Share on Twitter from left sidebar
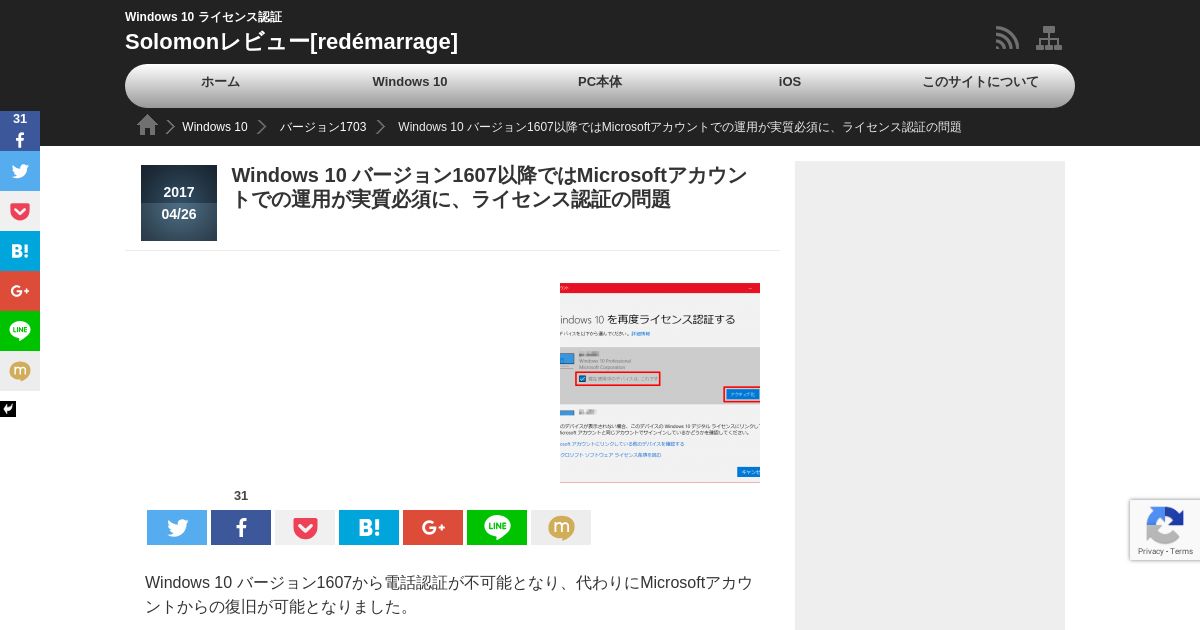This screenshot has height=630, width=1200. point(20,171)
